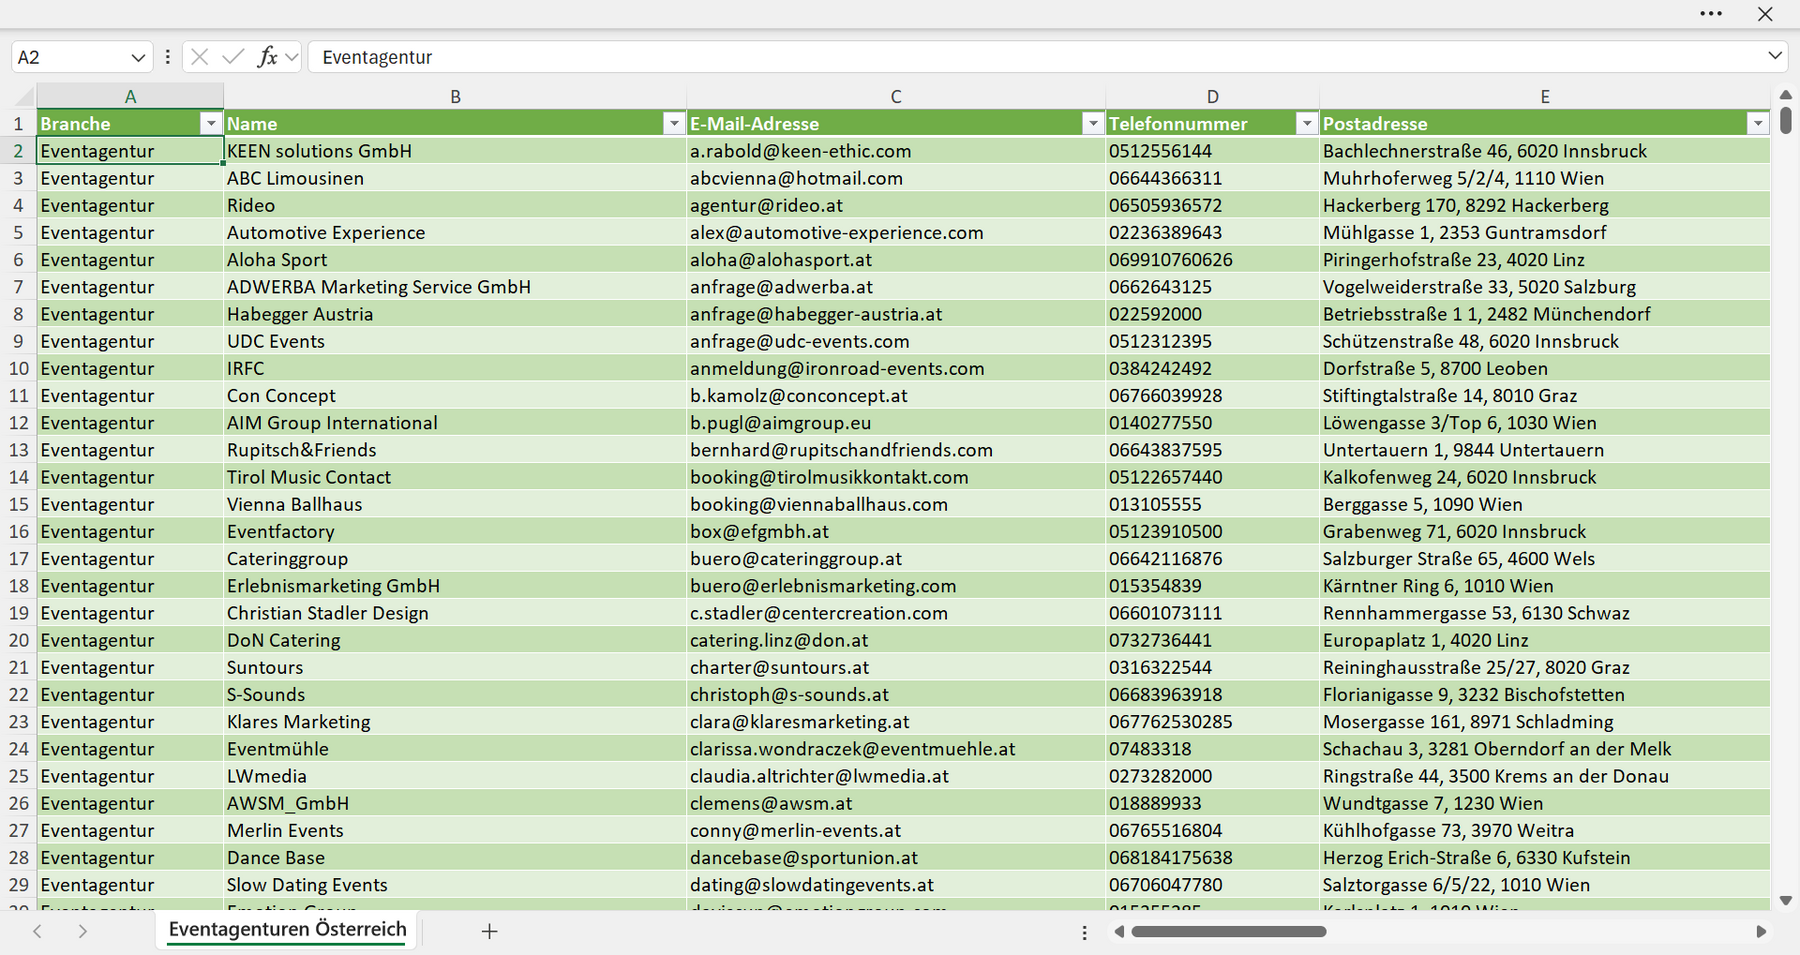Expand the dropdown arrow next to fx
The height and width of the screenshot is (955, 1800).
pyautogui.click(x=291, y=57)
